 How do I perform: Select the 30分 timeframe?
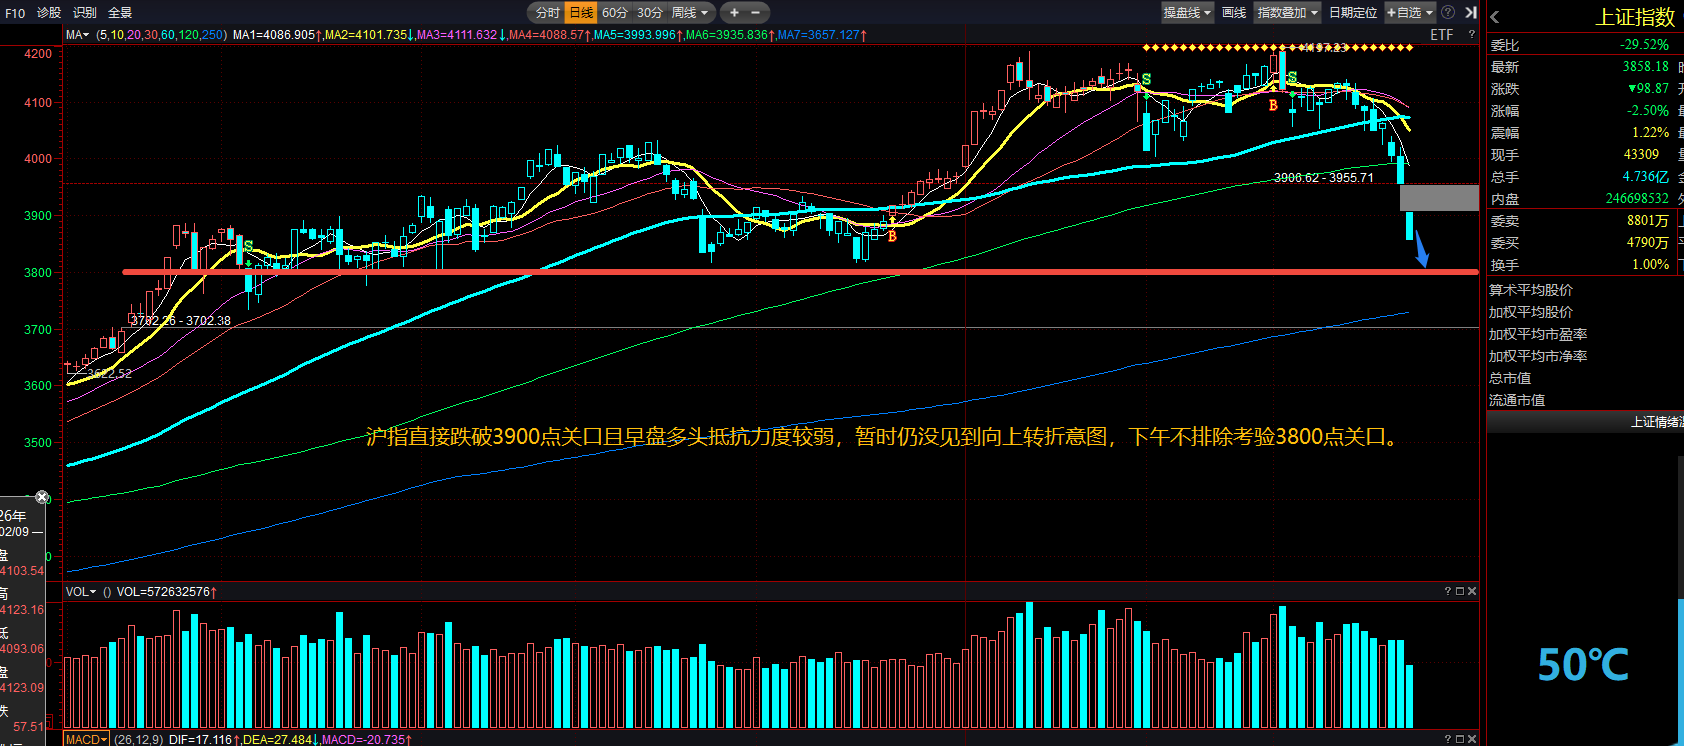(x=649, y=13)
